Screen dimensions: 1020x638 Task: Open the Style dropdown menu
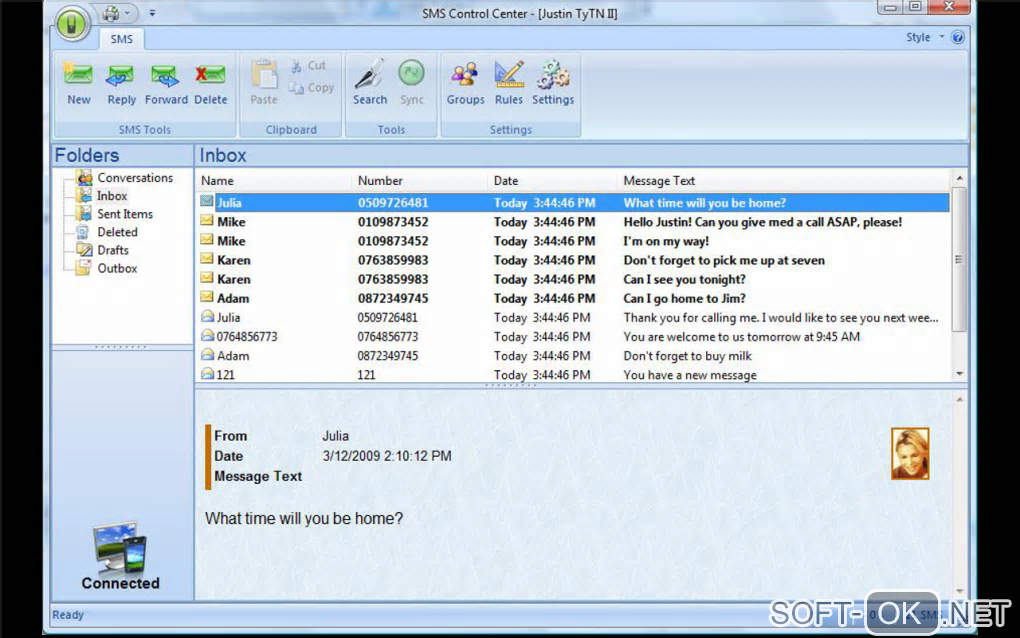coord(924,38)
